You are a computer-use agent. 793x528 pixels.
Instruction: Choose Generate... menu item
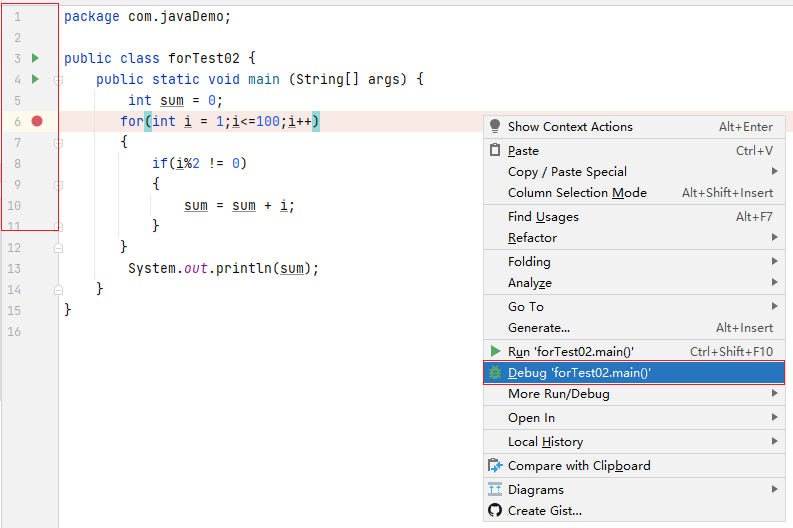click(634, 328)
